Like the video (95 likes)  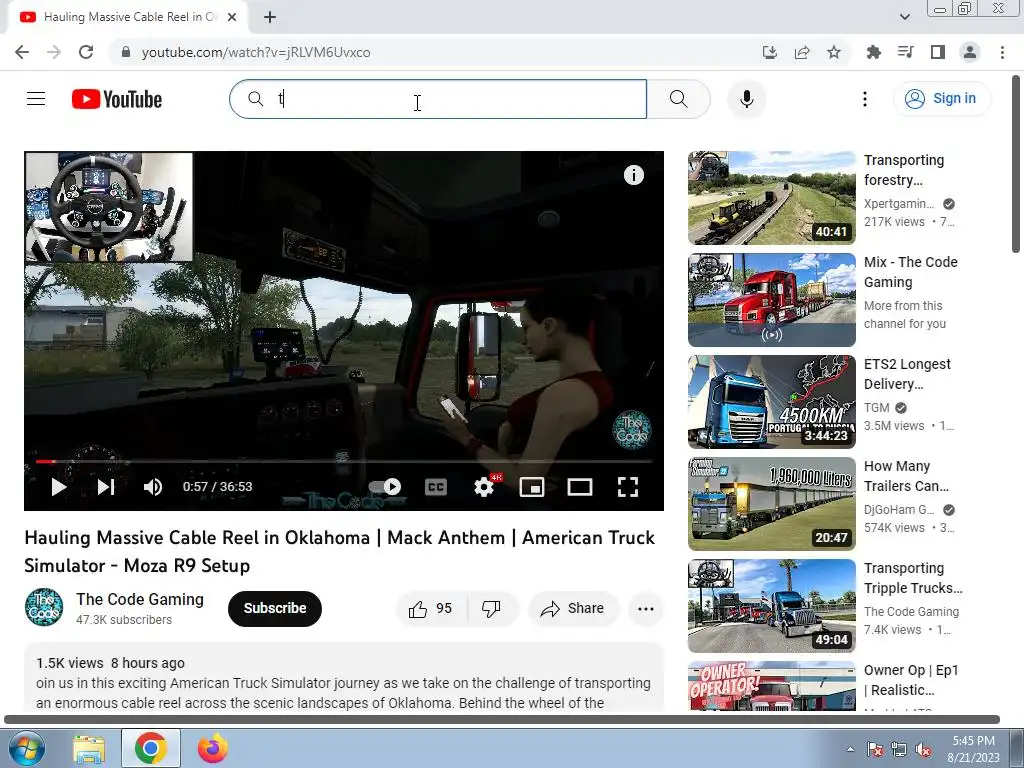[x=430, y=609]
